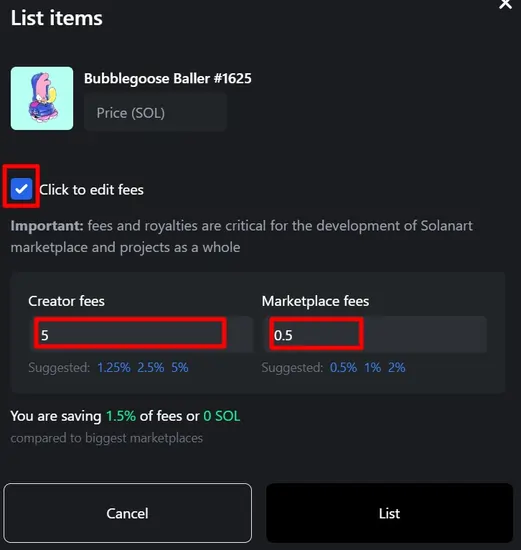The width and height of the screenshot is (521, 550).
Task: Close the List items dialog
Action: [x=505, y=4]
